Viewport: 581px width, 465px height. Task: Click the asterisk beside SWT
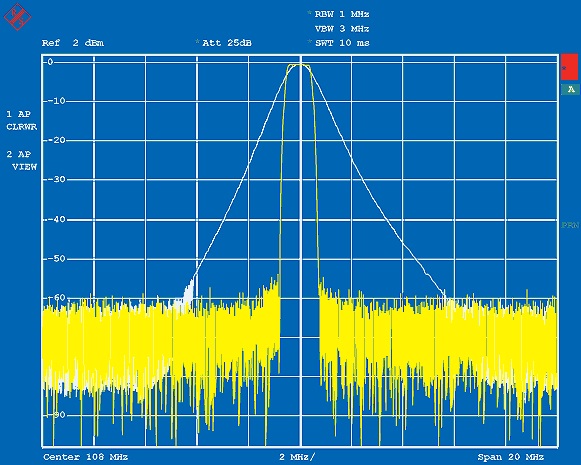(x=309, y=42)
